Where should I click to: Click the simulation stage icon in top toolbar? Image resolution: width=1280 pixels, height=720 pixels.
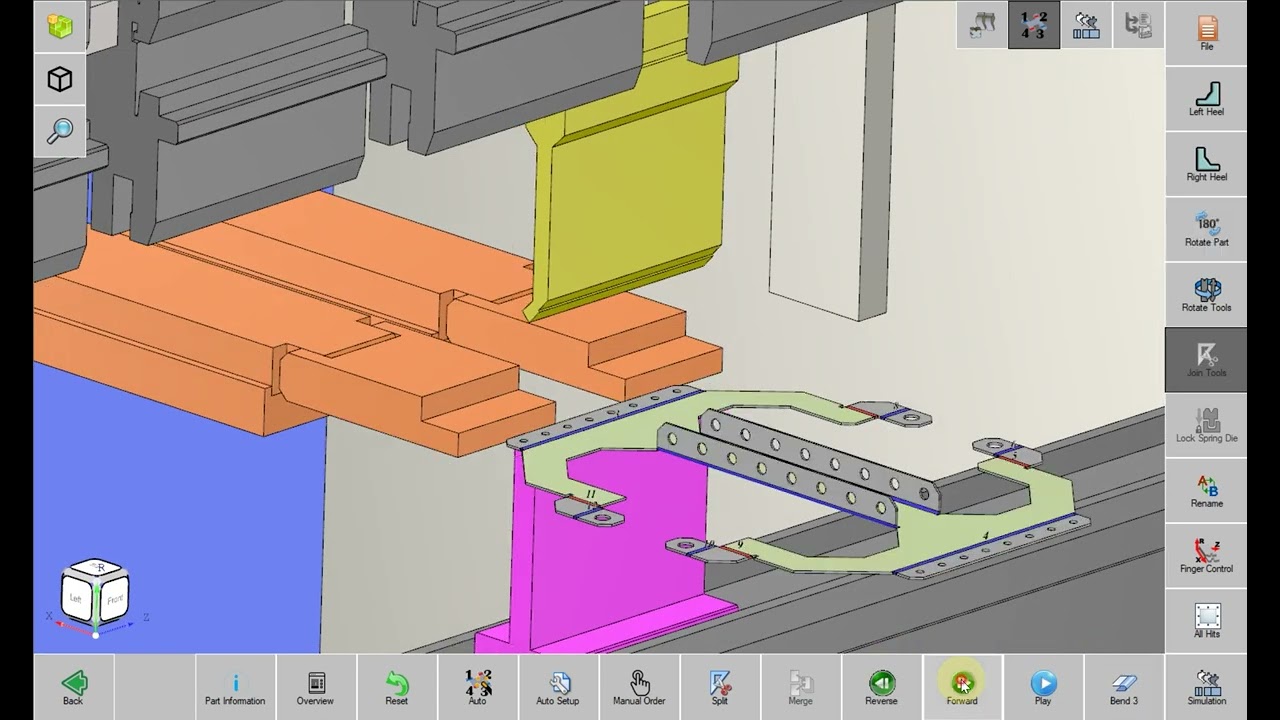point(1086,25)
